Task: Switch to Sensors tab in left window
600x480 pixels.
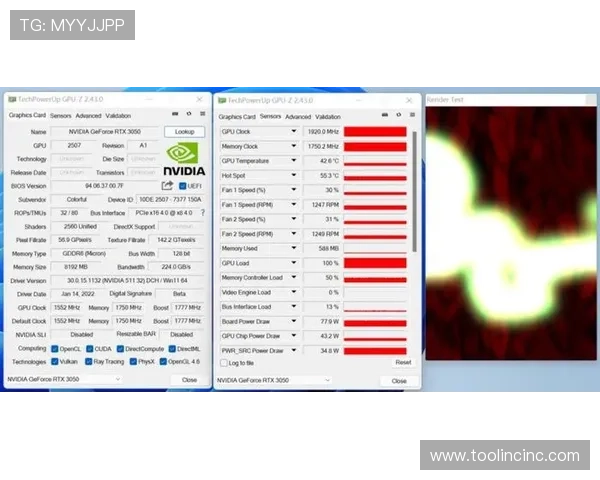Action: [60, 116]
